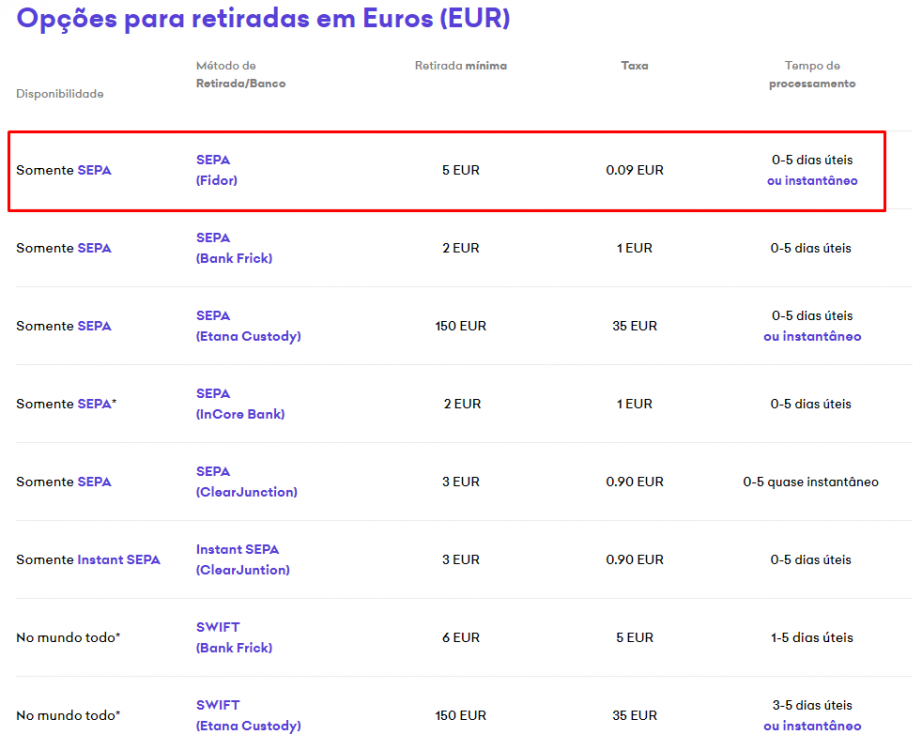Open the Instant SEPA (ClearJuntion) method link

pos(243,559)
